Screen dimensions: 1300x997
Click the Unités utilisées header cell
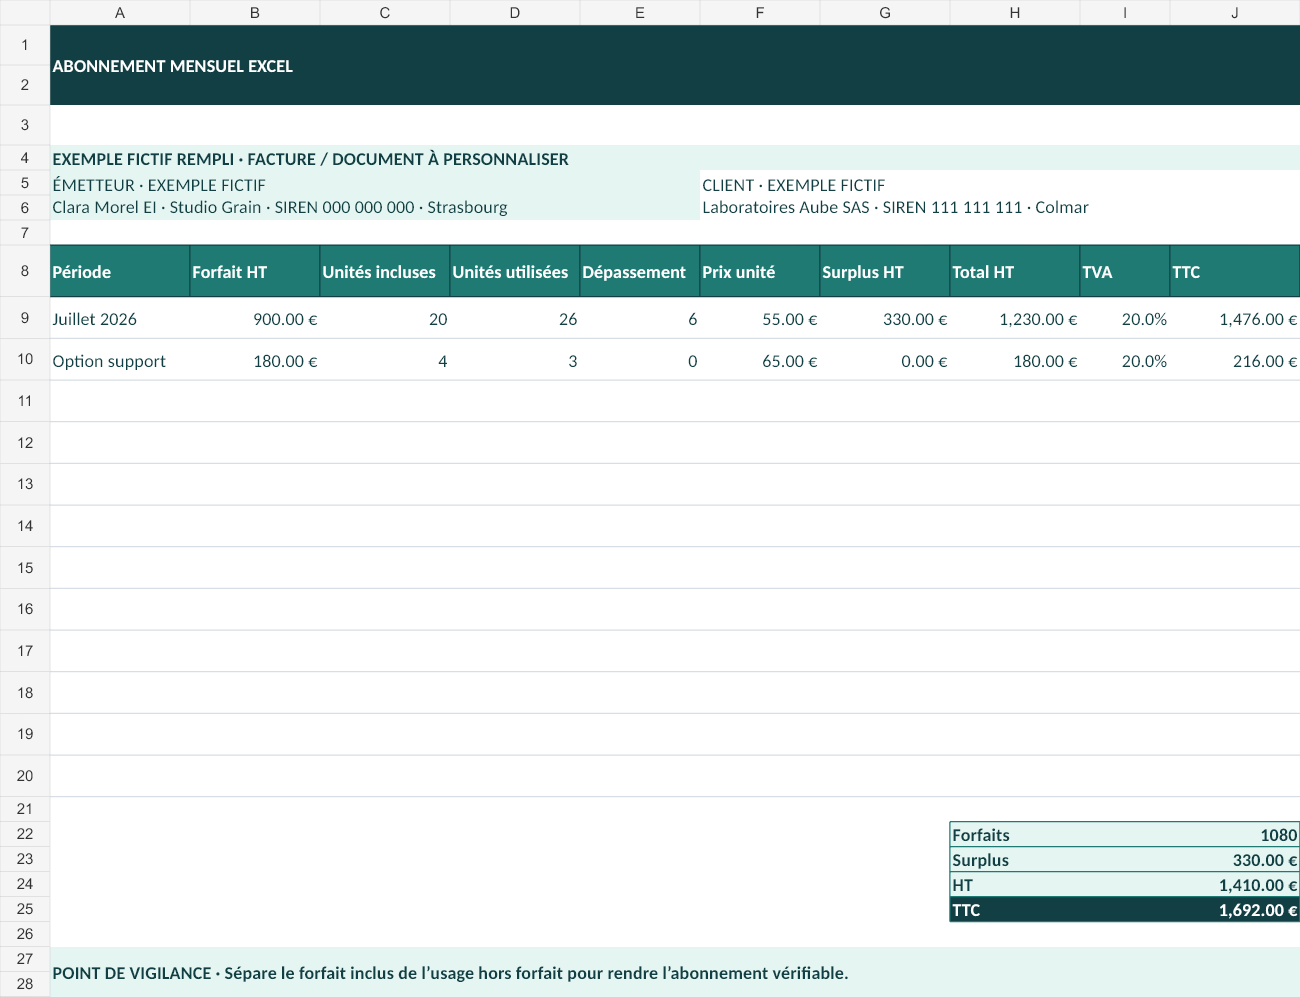515,271
